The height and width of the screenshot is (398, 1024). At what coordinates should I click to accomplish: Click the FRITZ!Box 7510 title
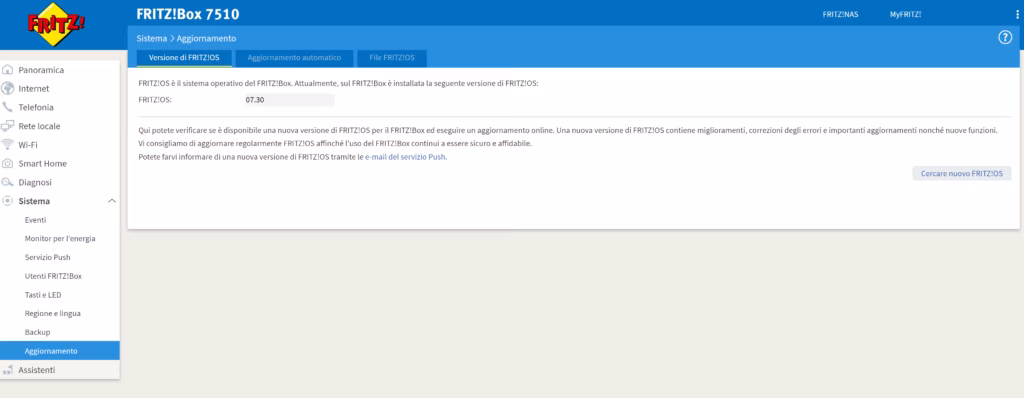coord(188,14)
